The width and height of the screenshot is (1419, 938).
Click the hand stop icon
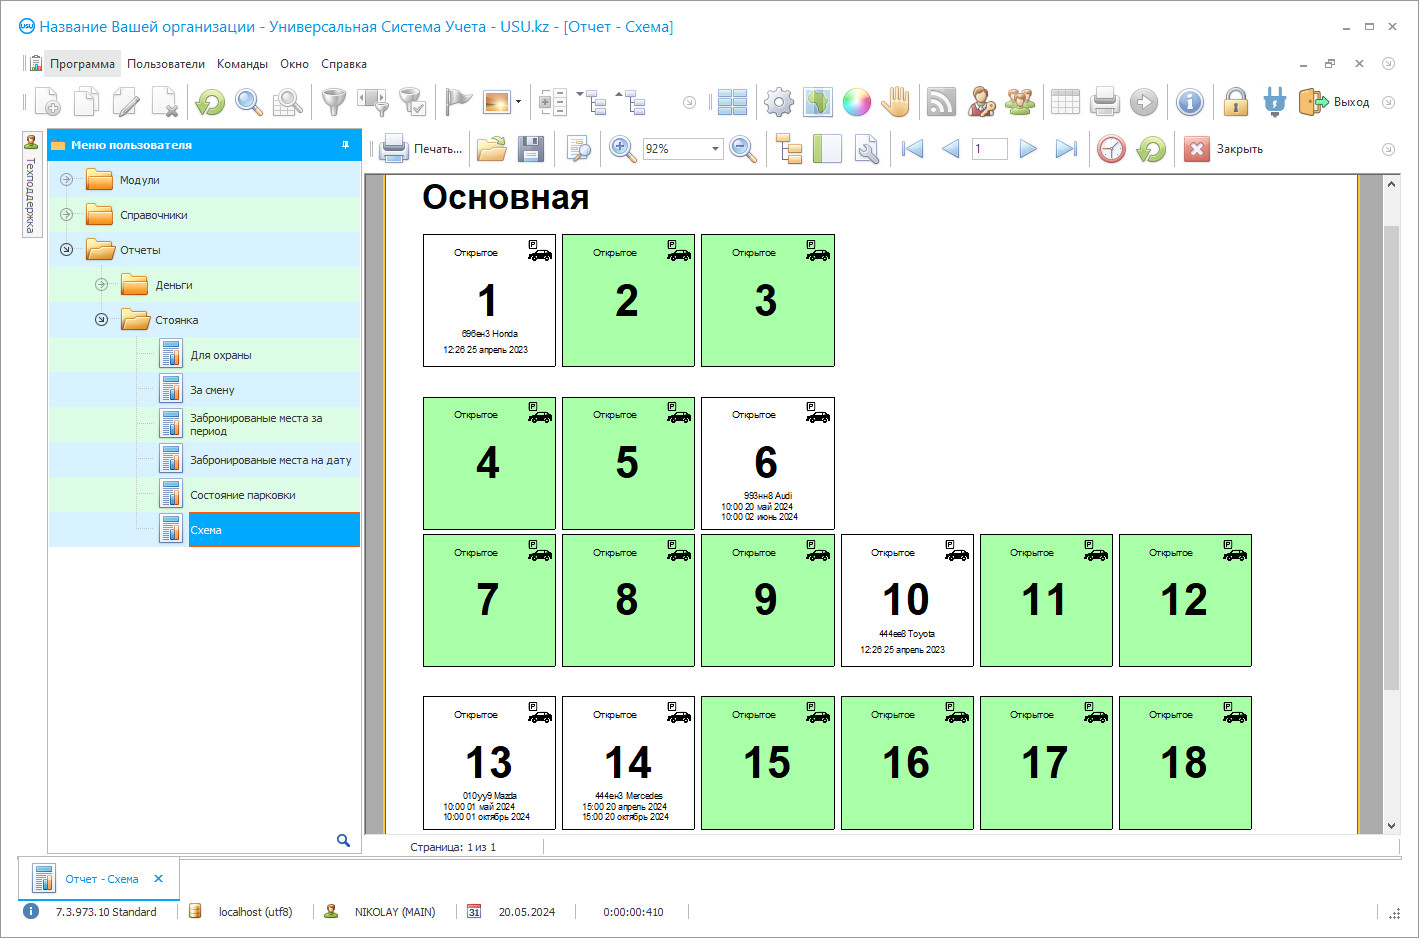tap(895, 102)
